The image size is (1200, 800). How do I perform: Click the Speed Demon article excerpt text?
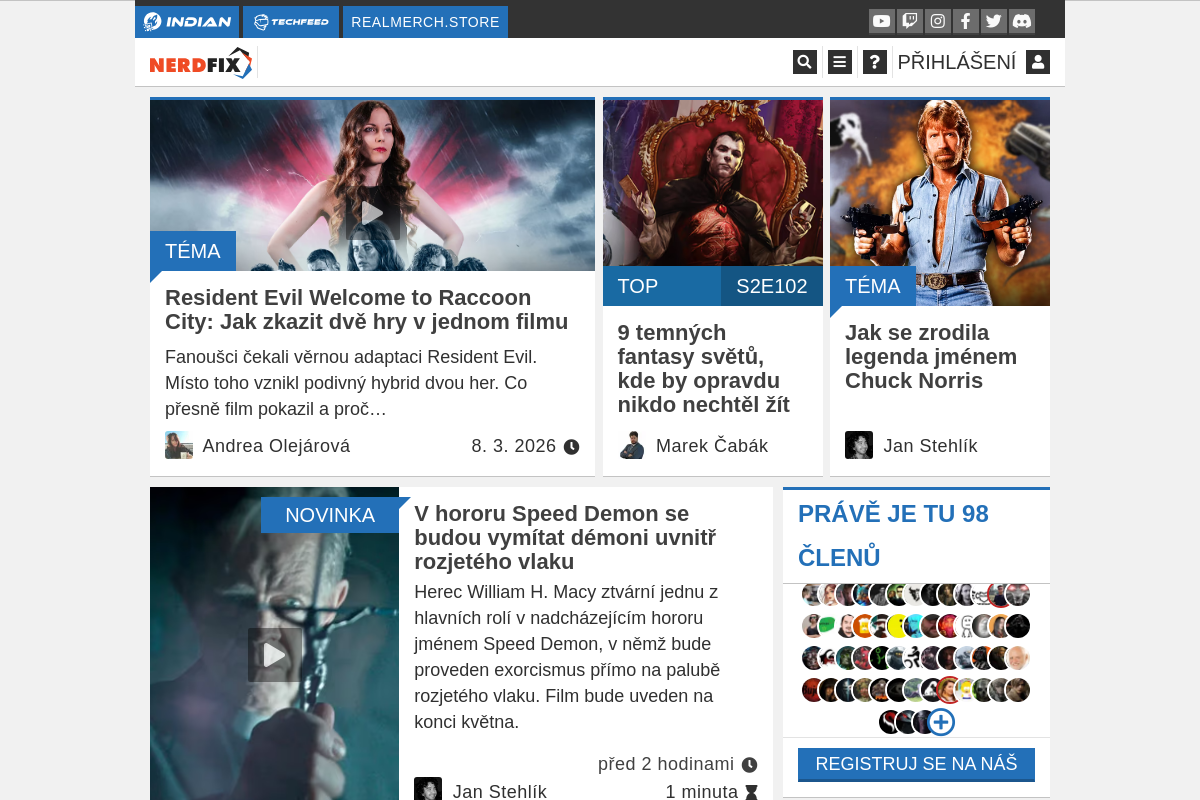point(567,657)
